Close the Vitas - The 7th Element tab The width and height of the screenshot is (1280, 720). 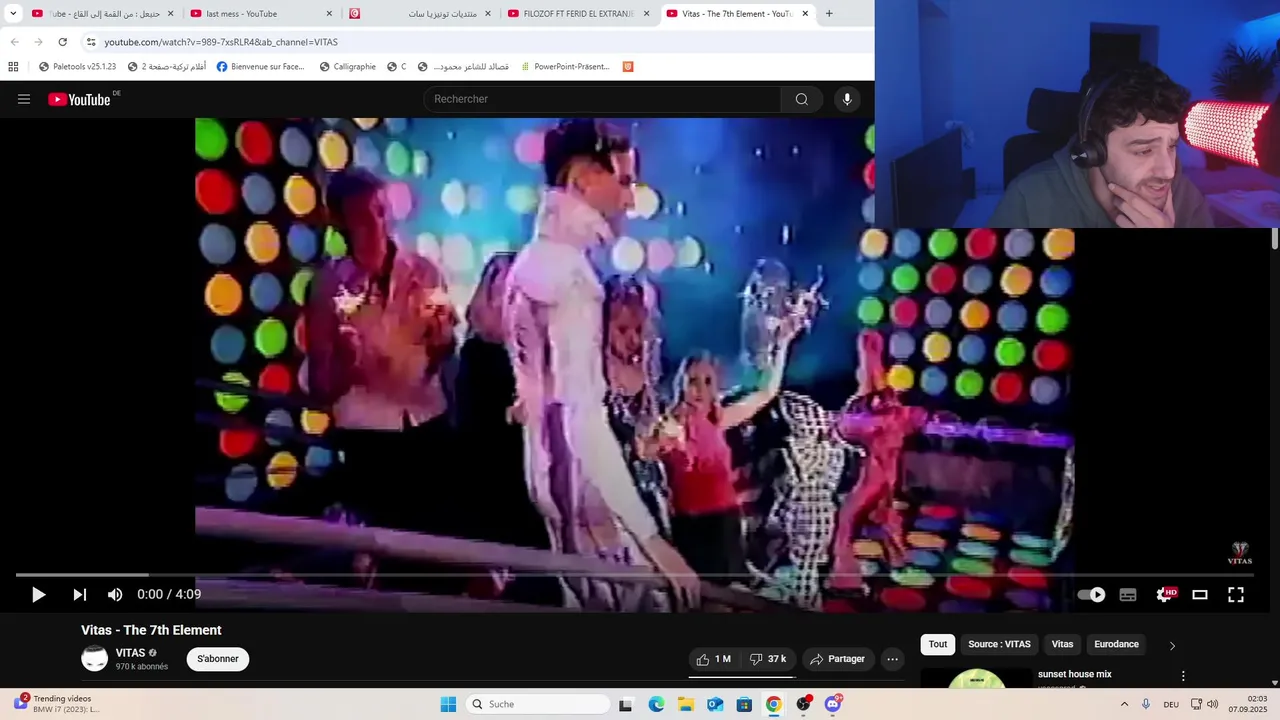click(x=805, y=14)
